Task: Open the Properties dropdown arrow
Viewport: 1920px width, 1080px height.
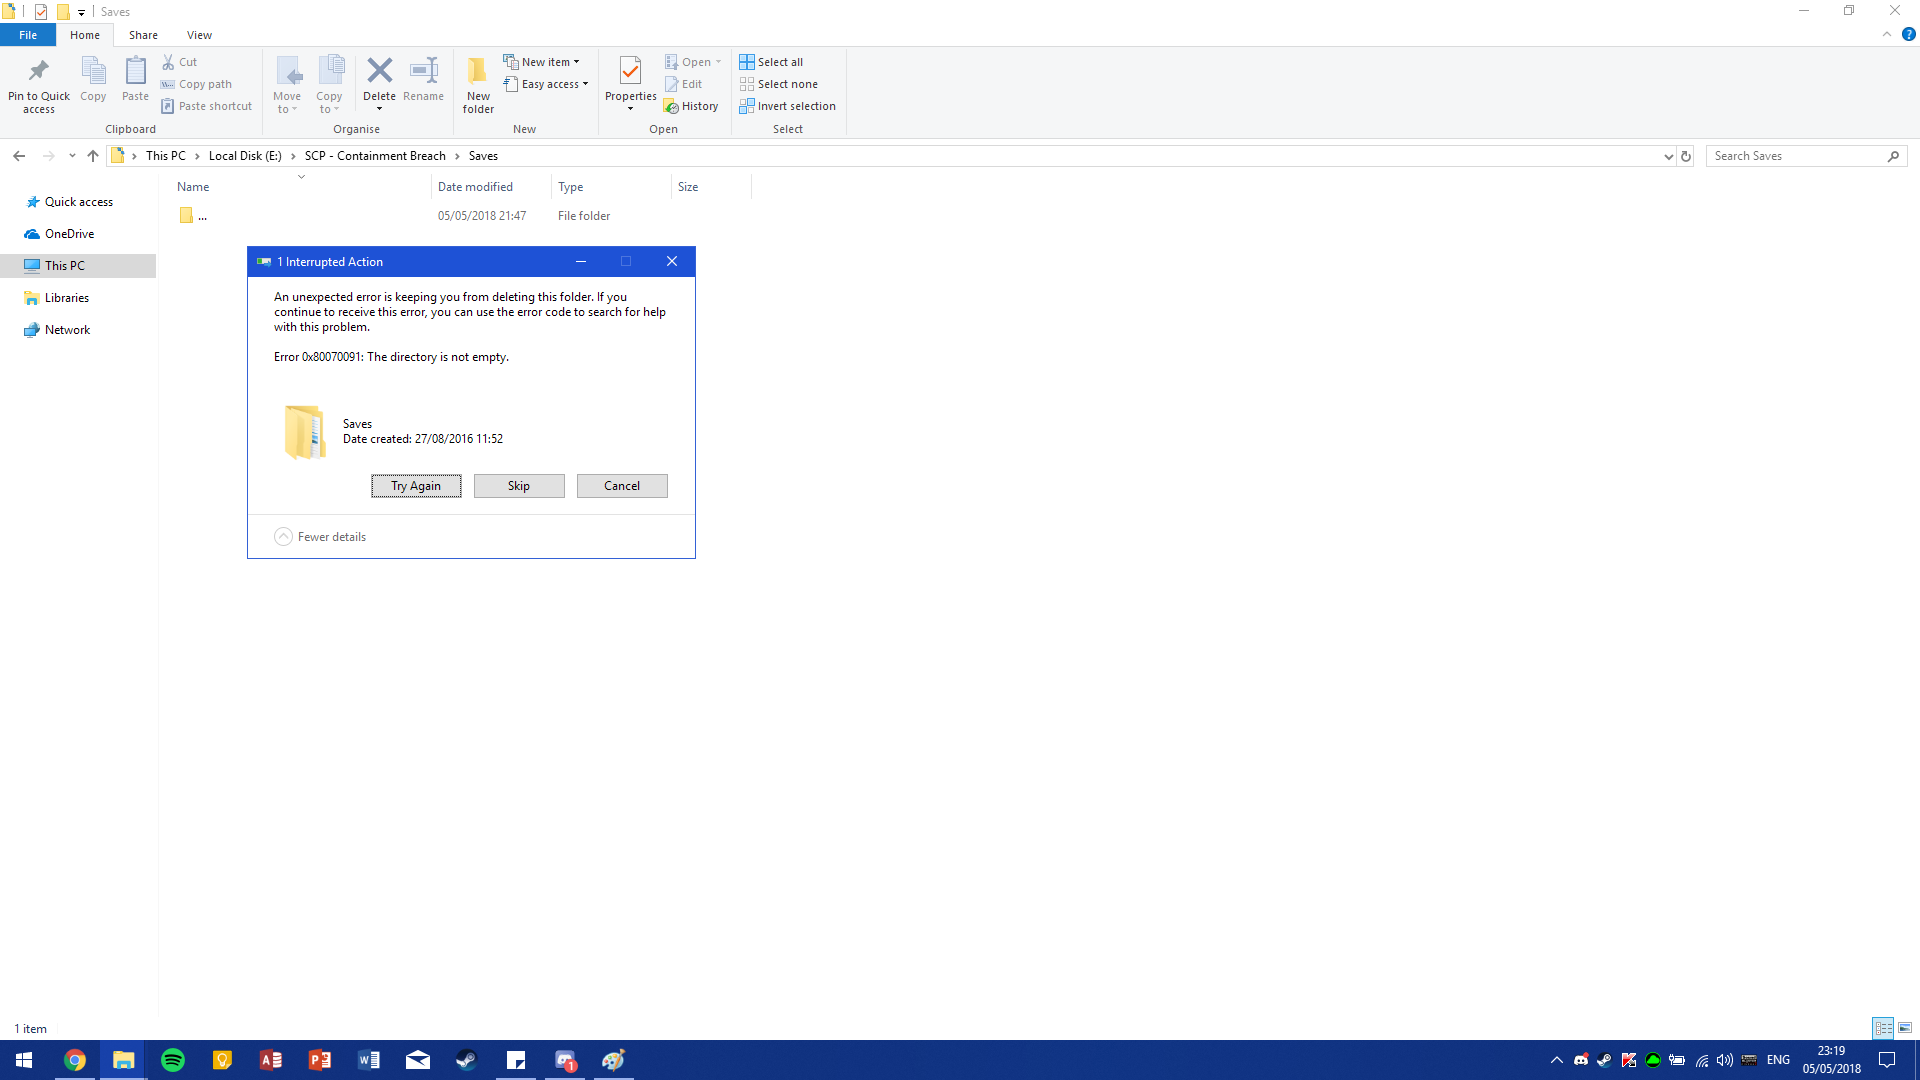Action: (630, 109)
